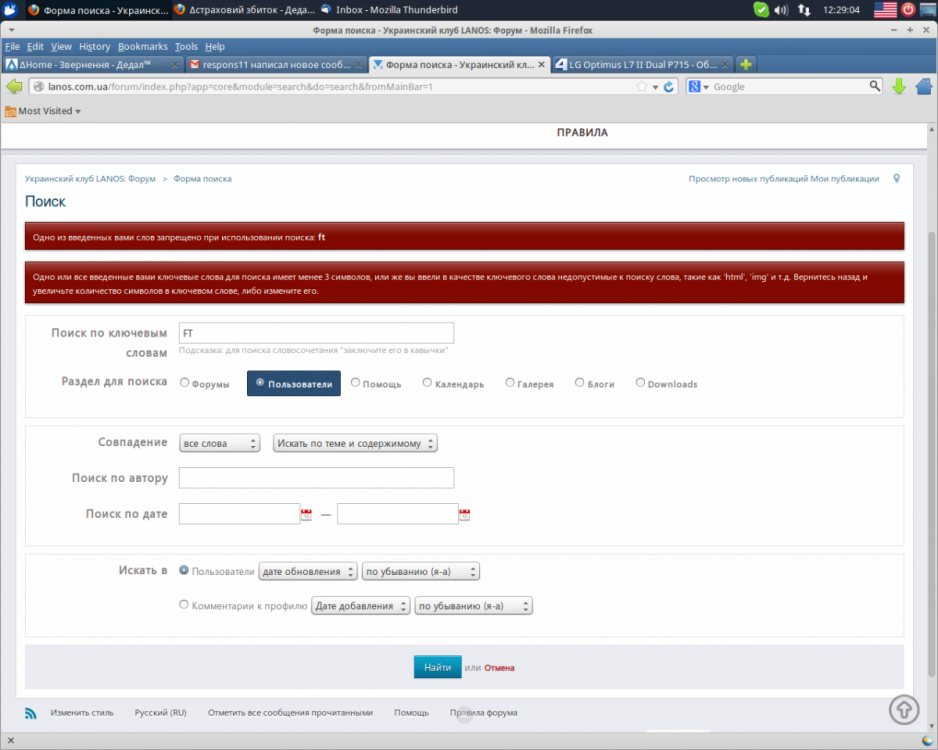Screen dimensions: 938x750
Task: Click the Поиск по автору input field
Action: coord(316,478)
